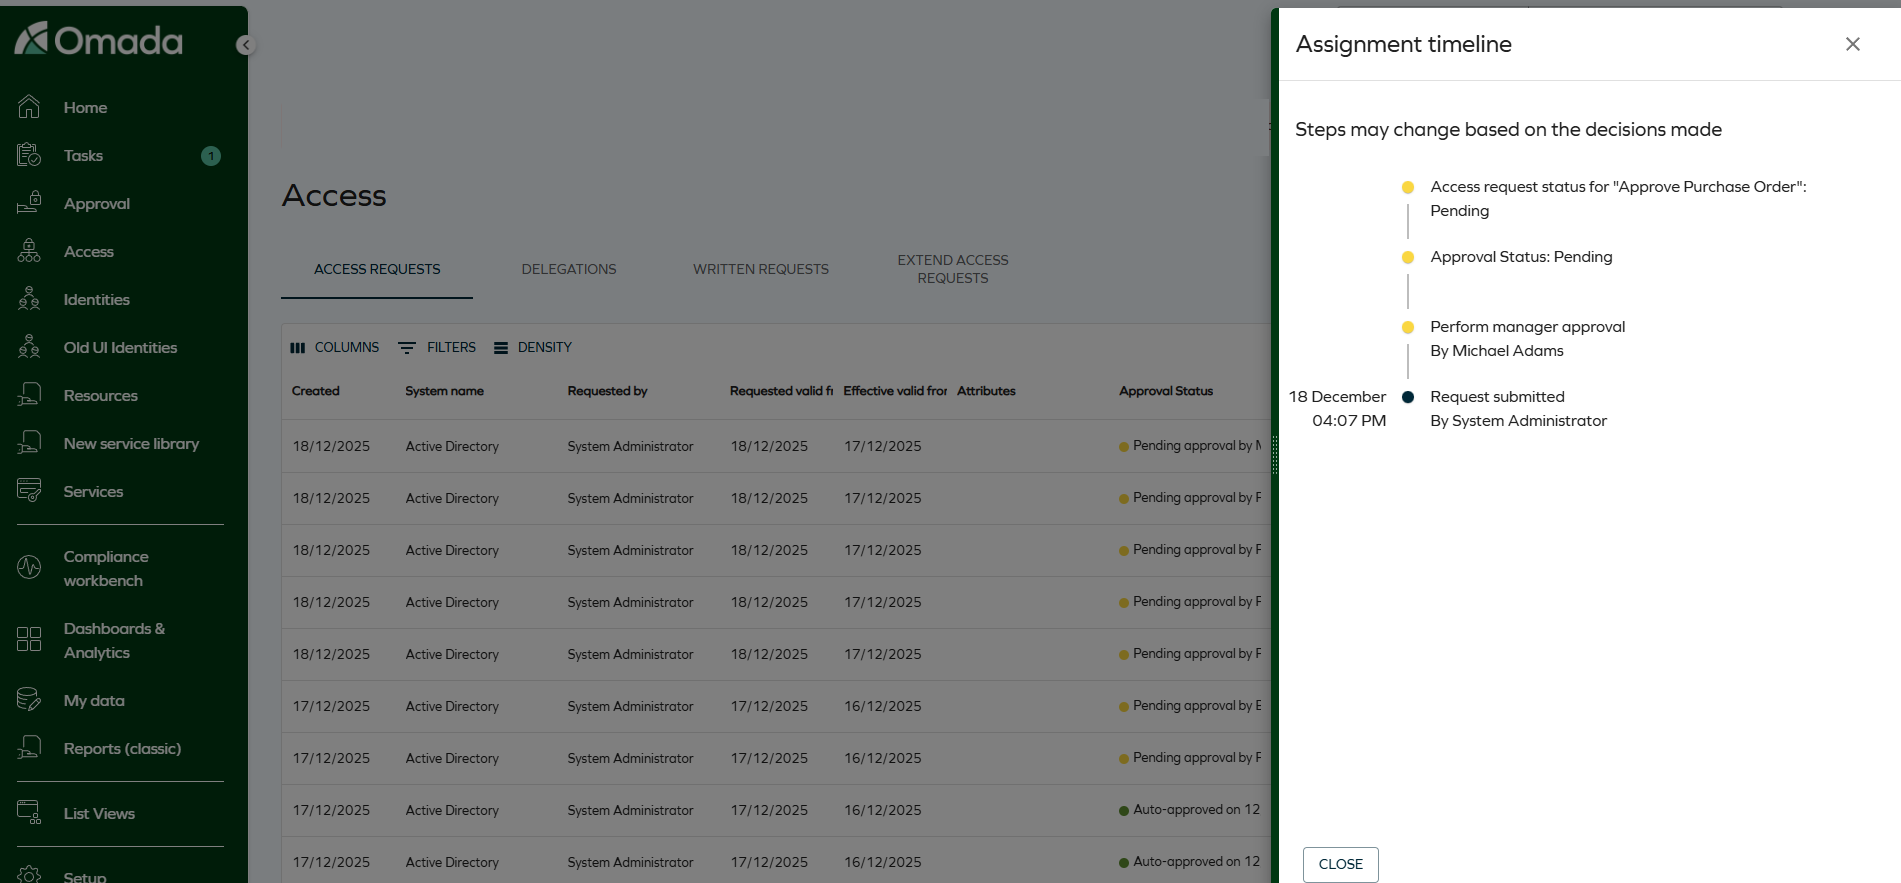
Task: Click the Access request status pending marker
Action: pos(1408,187)
